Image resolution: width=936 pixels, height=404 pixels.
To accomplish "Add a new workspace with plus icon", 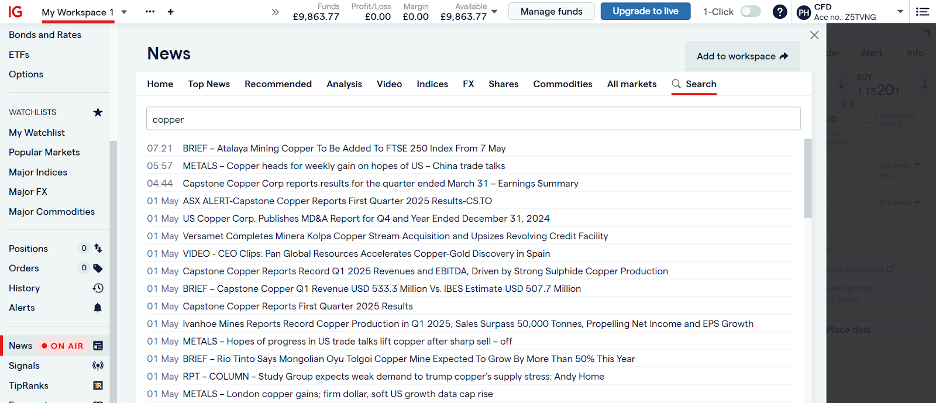I will click(x=171, y=11).
